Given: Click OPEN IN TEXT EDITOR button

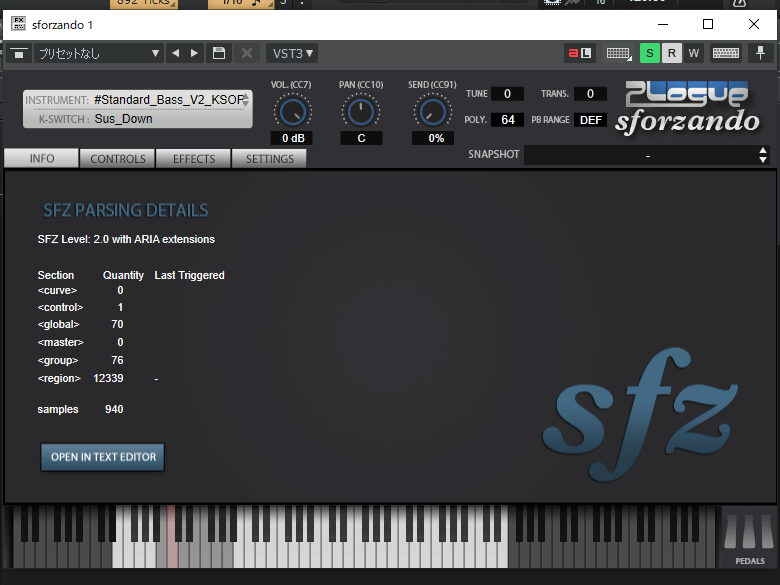Looking at the screenshot, I should point(103,457).
